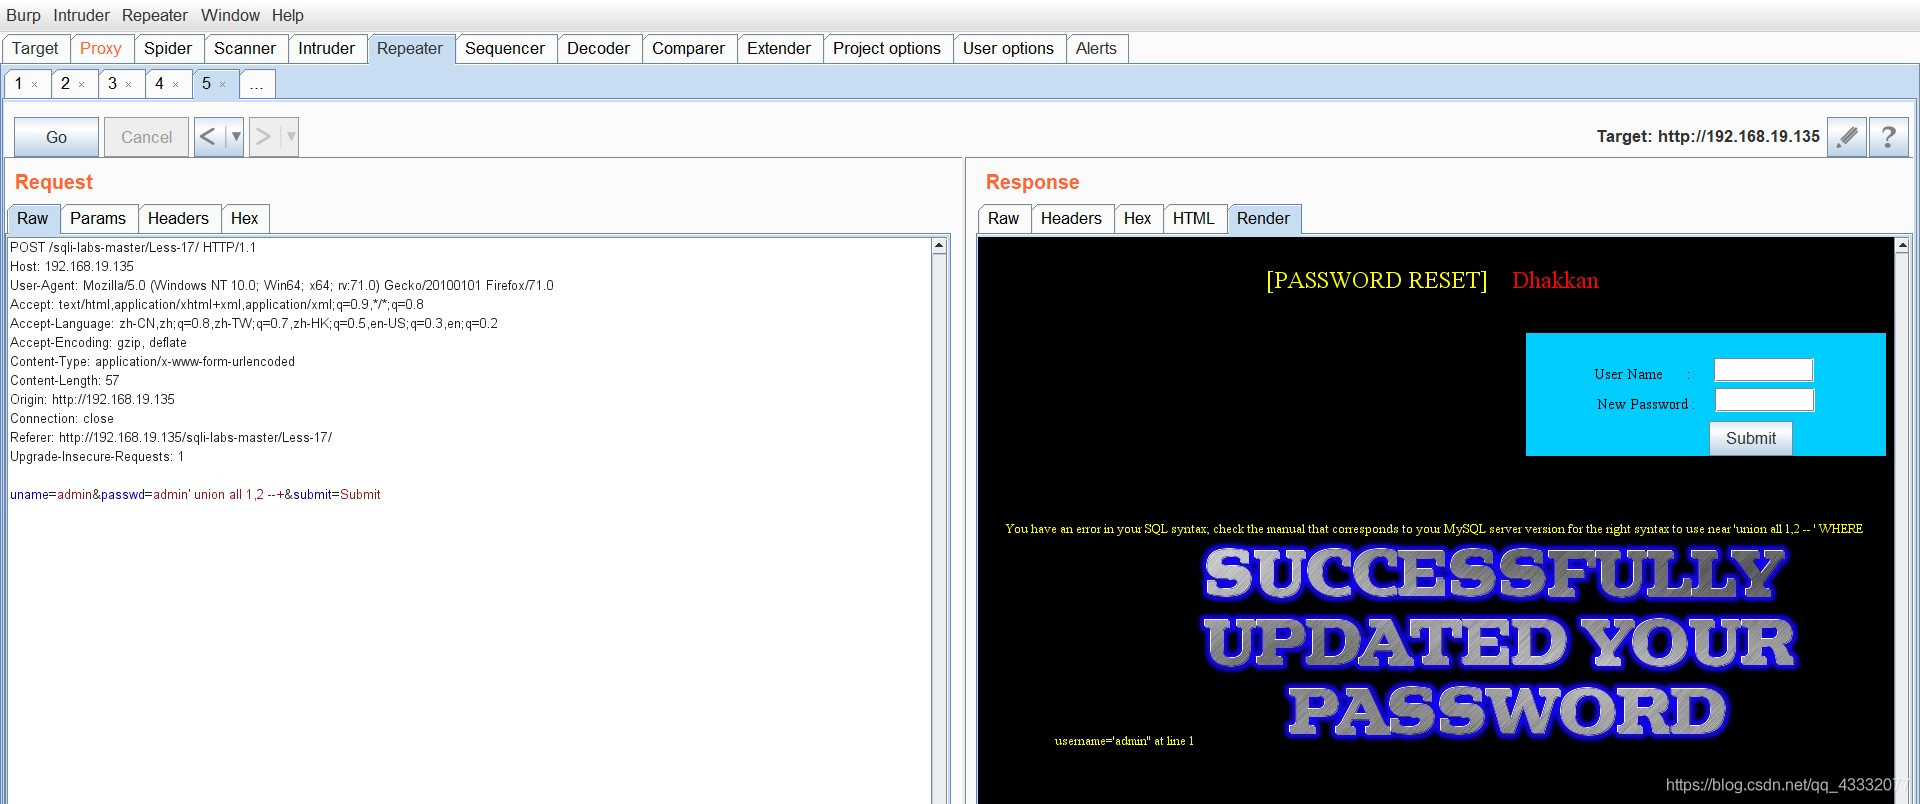Click the User Name input field
This screenshot has height=804, width=1920.
1764,370
